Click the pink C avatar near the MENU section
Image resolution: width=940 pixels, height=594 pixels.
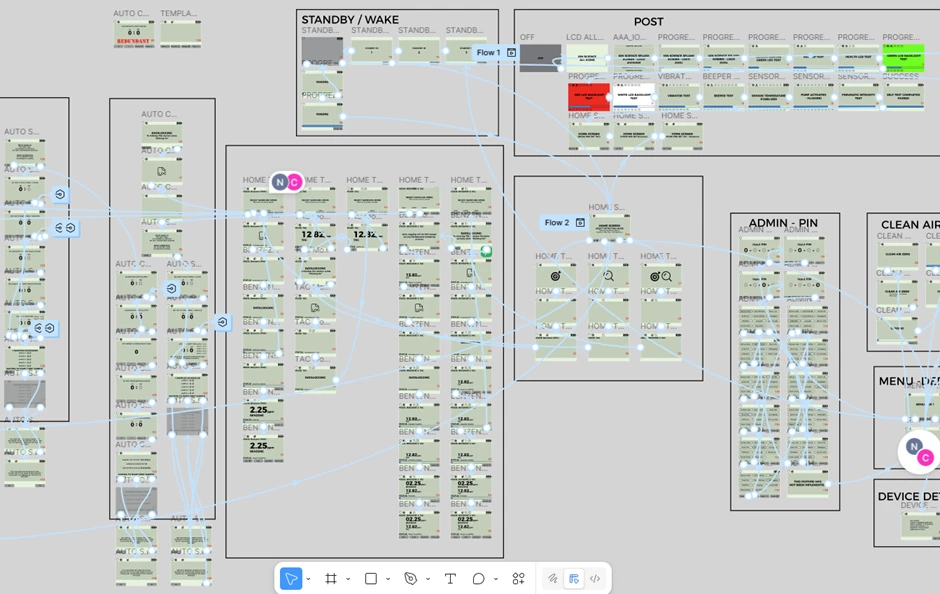click(926, 458)
